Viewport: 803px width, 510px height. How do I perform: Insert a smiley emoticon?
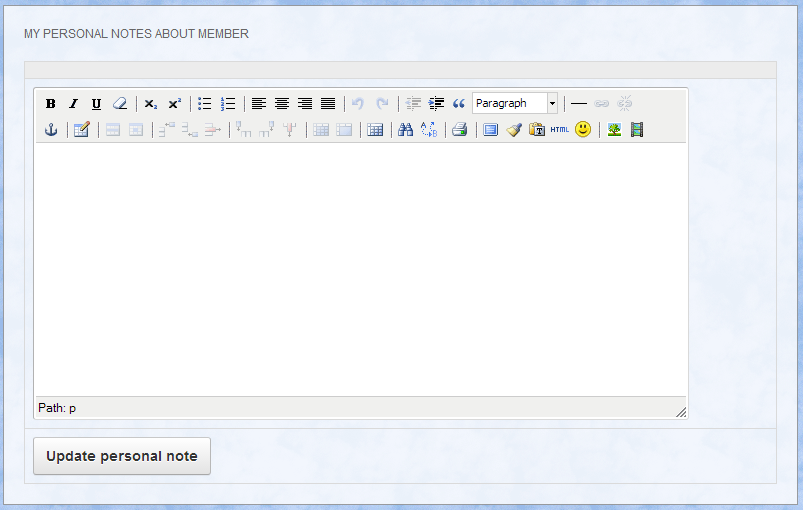tap(583, 130)
